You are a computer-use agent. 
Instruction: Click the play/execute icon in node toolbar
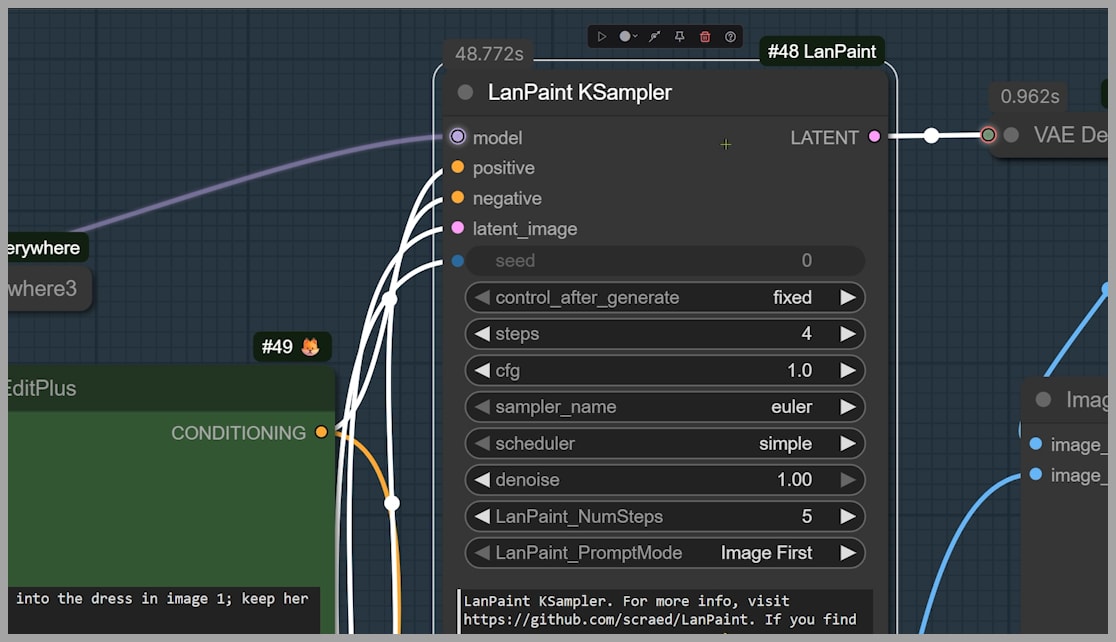click(x=602, y=37)
